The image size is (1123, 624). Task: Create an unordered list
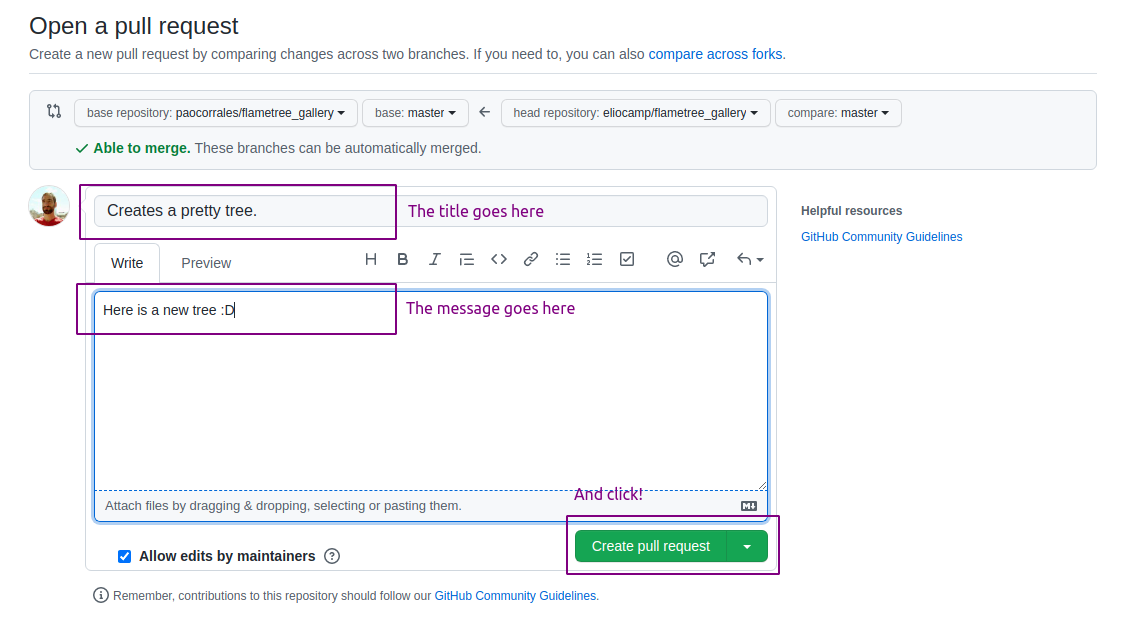[562, 259]
